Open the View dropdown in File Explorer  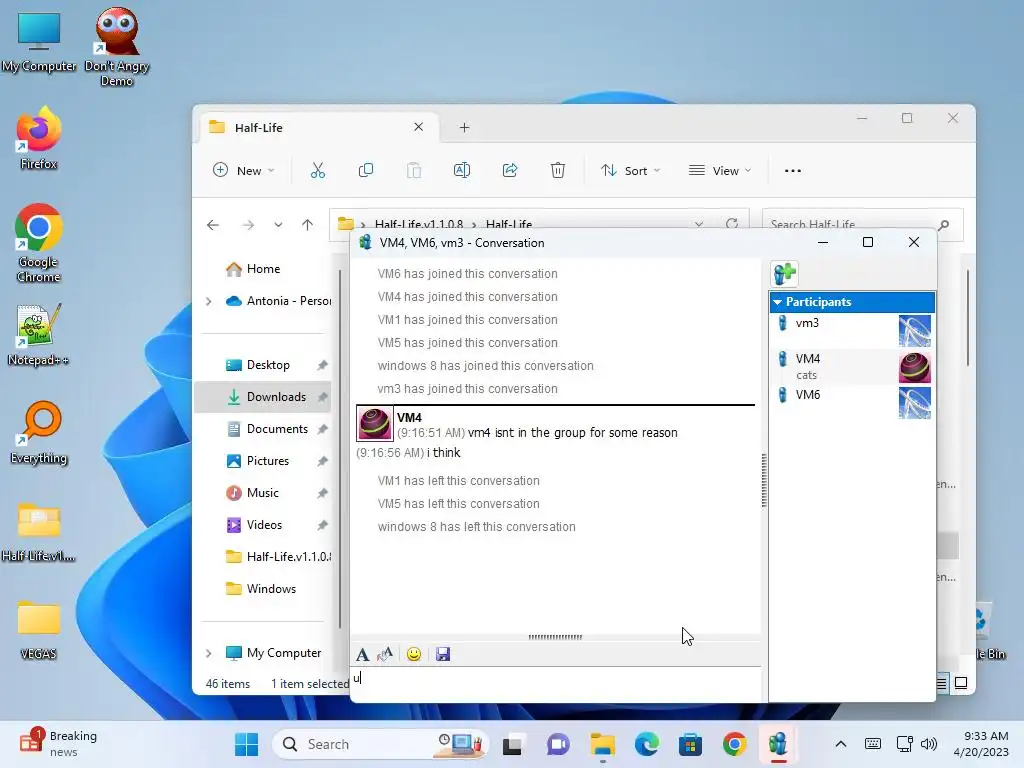tap(720, 170)
